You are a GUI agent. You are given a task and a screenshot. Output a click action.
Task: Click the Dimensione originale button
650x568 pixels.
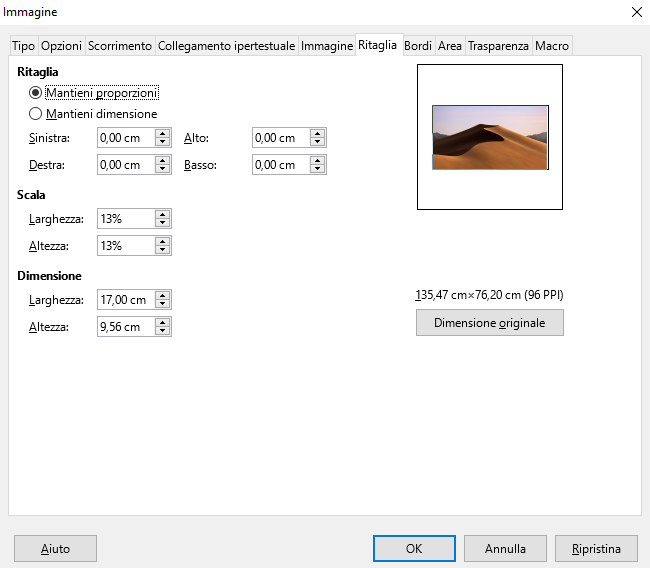coord(490,323)
